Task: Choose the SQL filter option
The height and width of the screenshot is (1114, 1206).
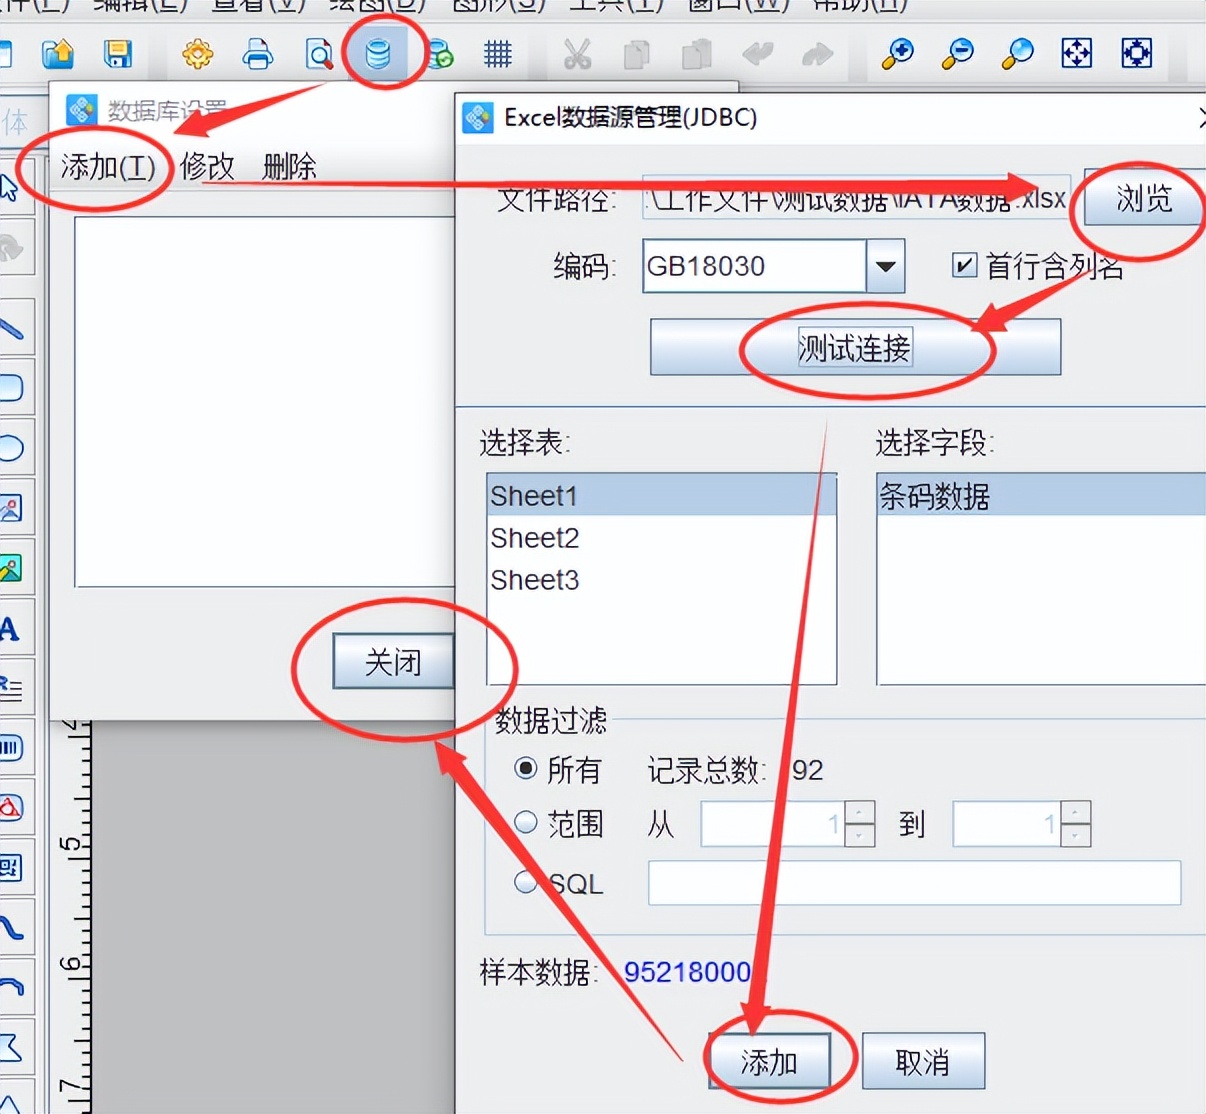Action: pos(525,883)
